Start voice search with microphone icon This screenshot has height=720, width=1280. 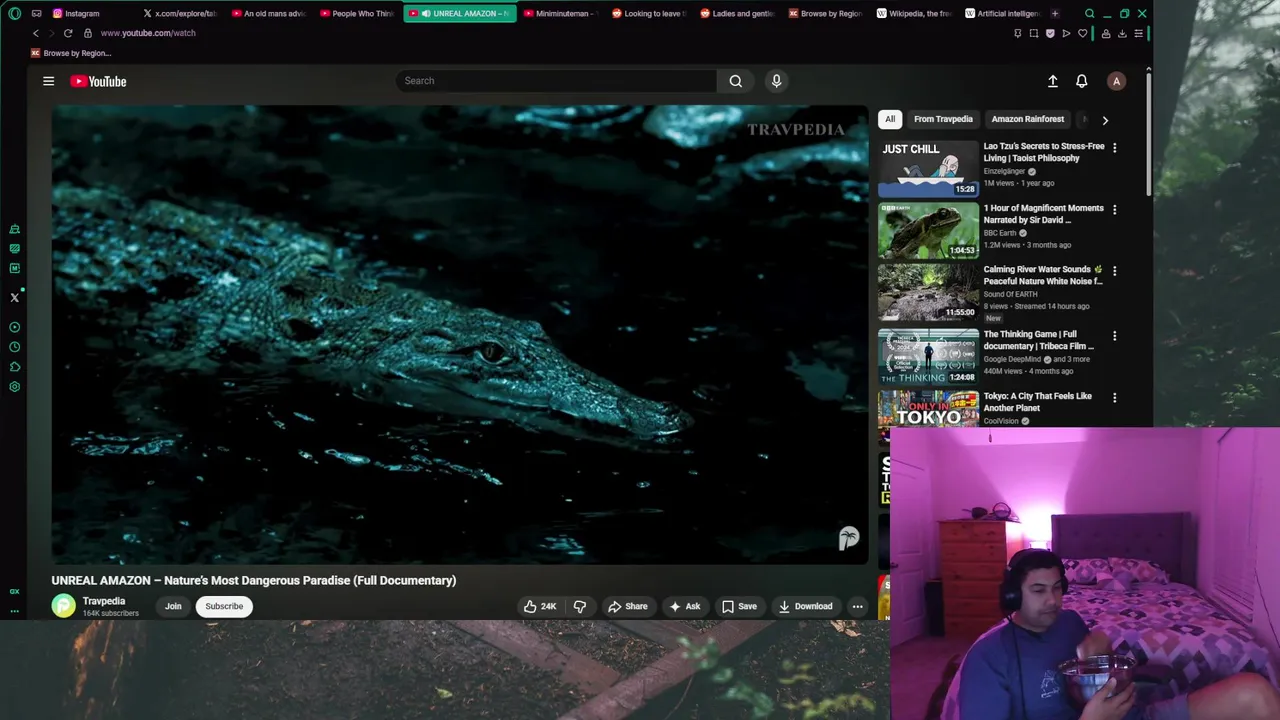tap(776, 81)
